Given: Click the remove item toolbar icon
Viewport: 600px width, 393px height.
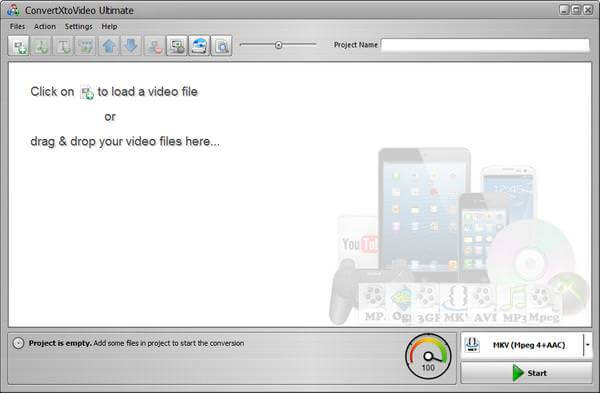Looking at the screenshot, I should 154,46.
